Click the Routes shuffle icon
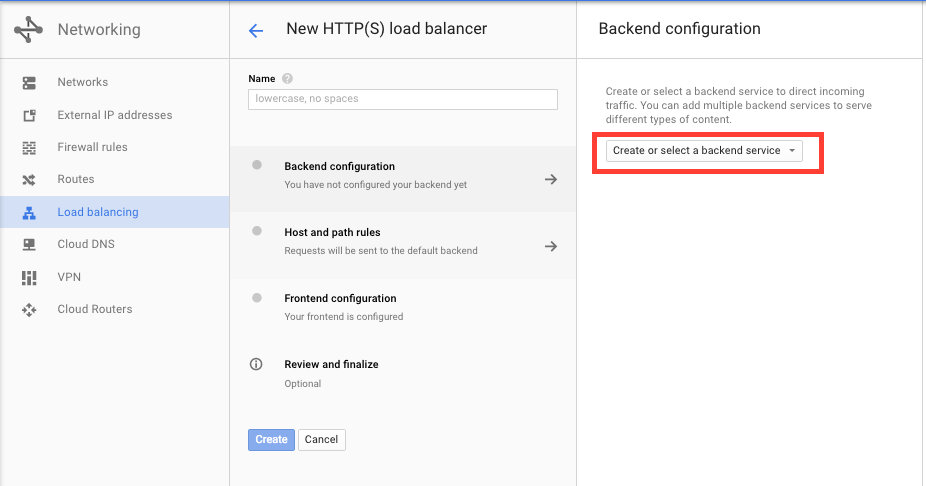 [29, 180]
